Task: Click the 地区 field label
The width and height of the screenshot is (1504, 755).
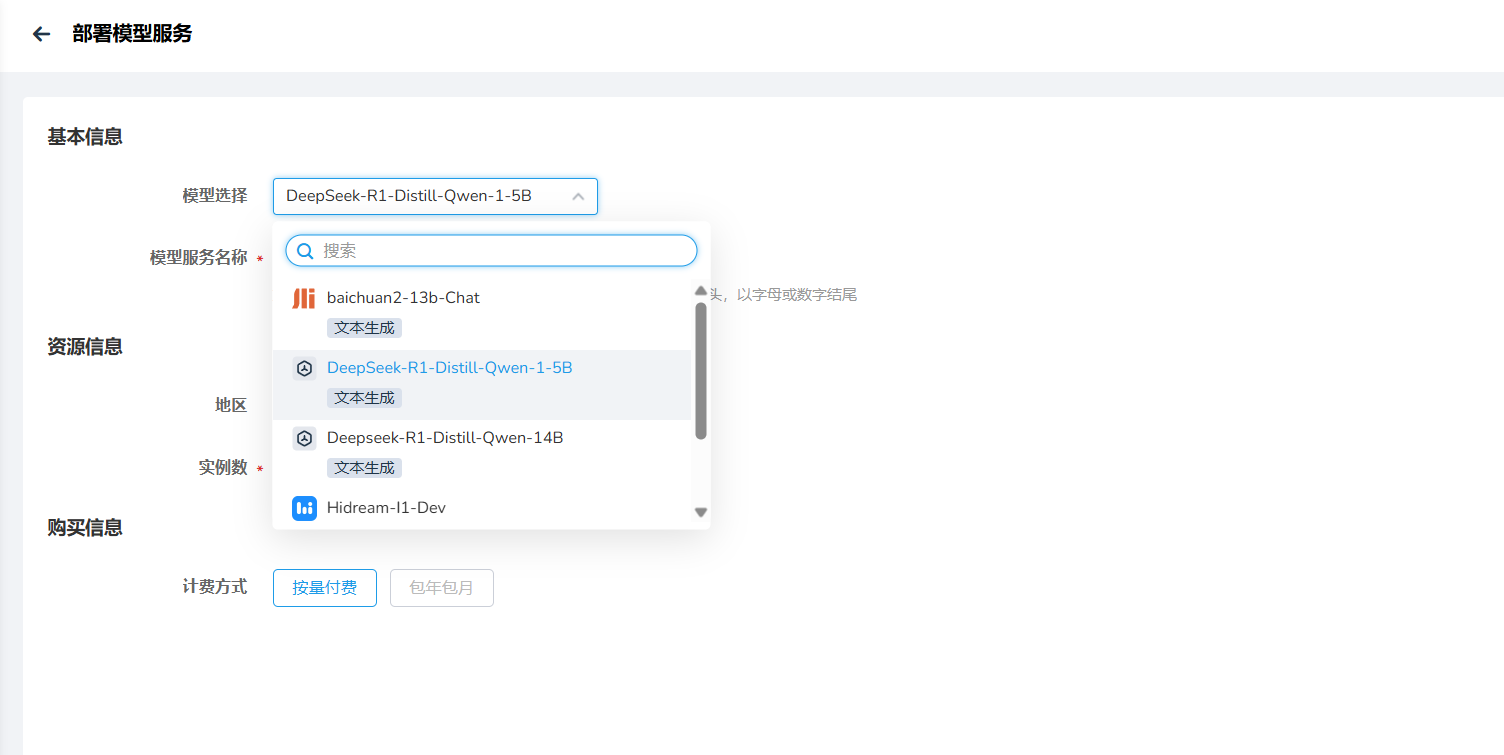Action: [x=231, y=406]
